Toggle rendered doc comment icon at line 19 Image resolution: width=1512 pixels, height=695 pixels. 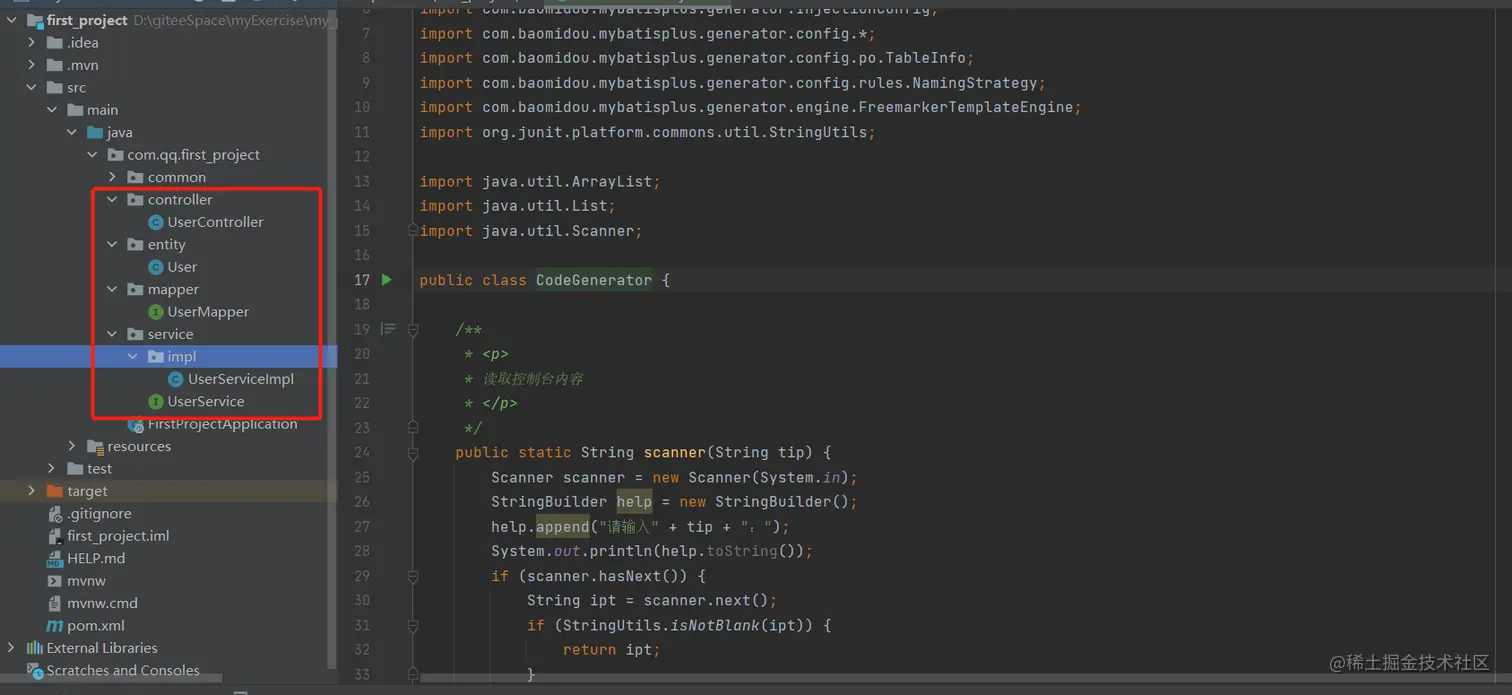tap(388, 329)
